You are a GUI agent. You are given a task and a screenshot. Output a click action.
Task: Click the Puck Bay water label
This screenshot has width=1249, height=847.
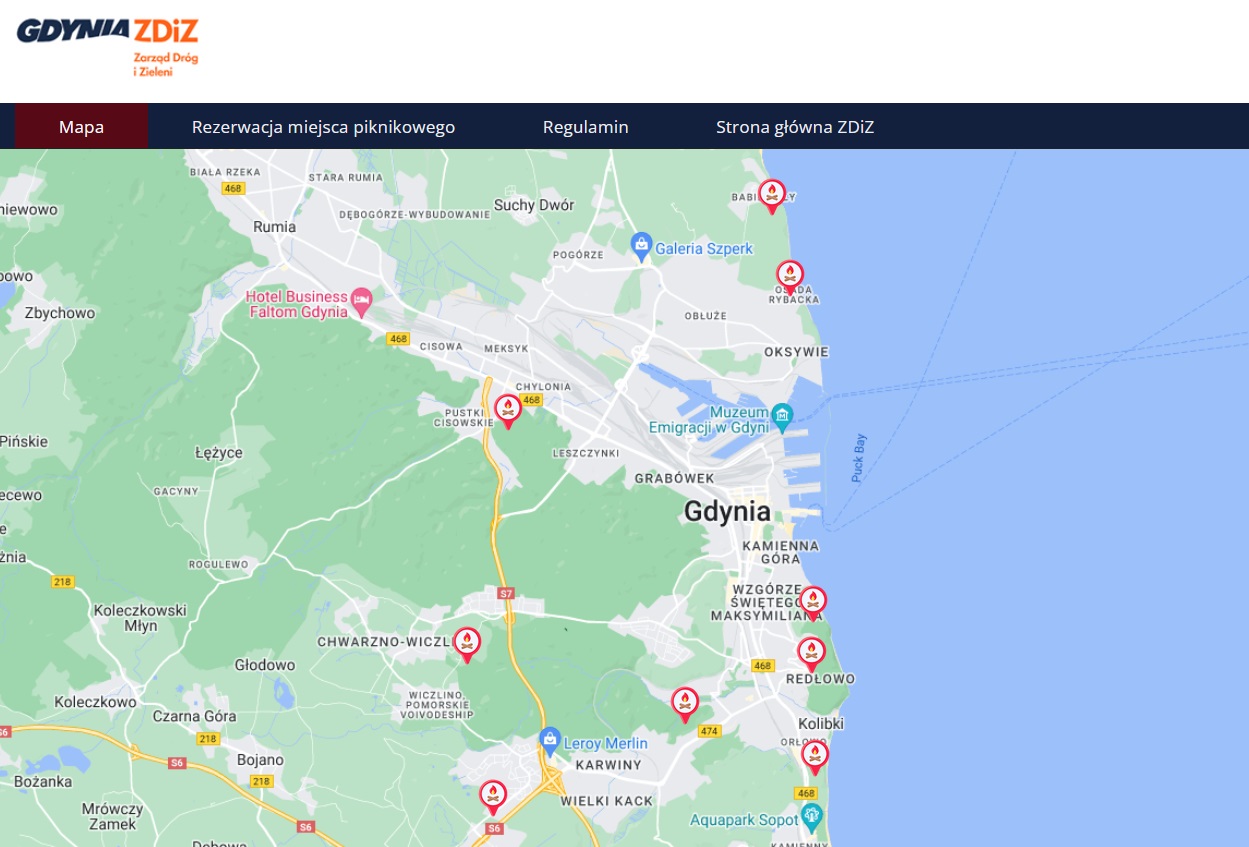(x=858, y=458)
